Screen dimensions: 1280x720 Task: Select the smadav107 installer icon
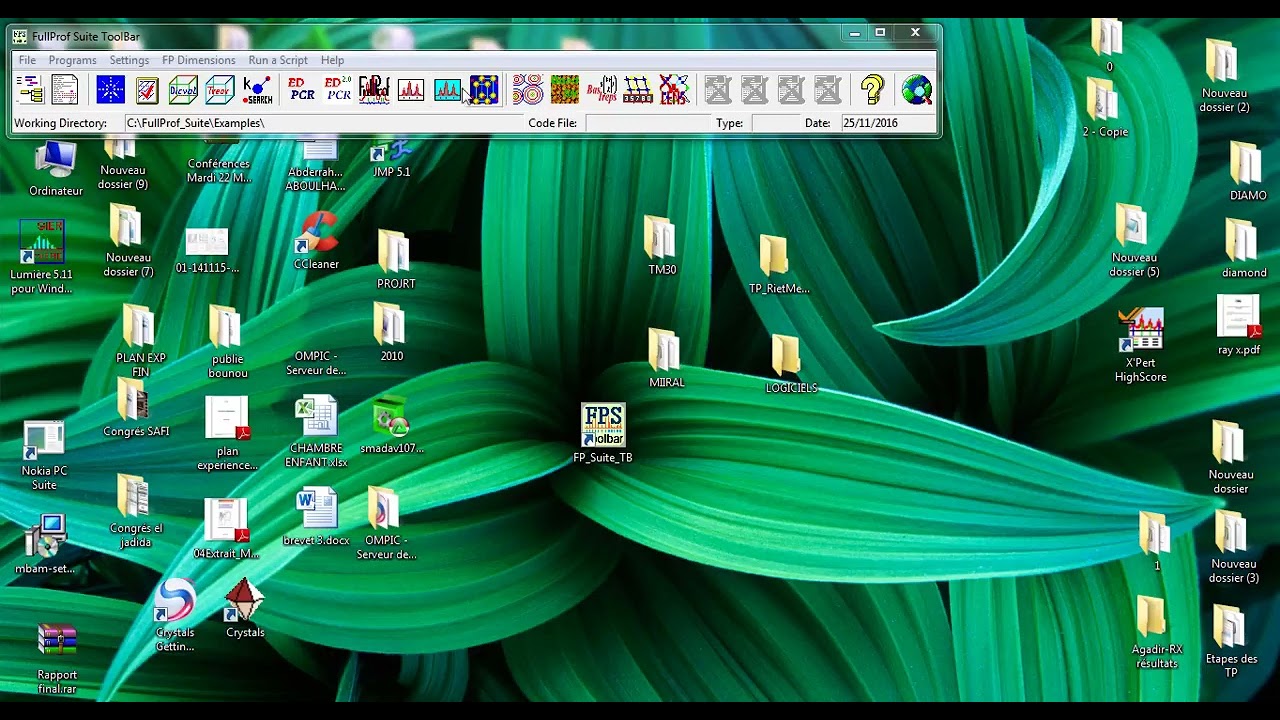pyautogui.click(x=391, y=427)
